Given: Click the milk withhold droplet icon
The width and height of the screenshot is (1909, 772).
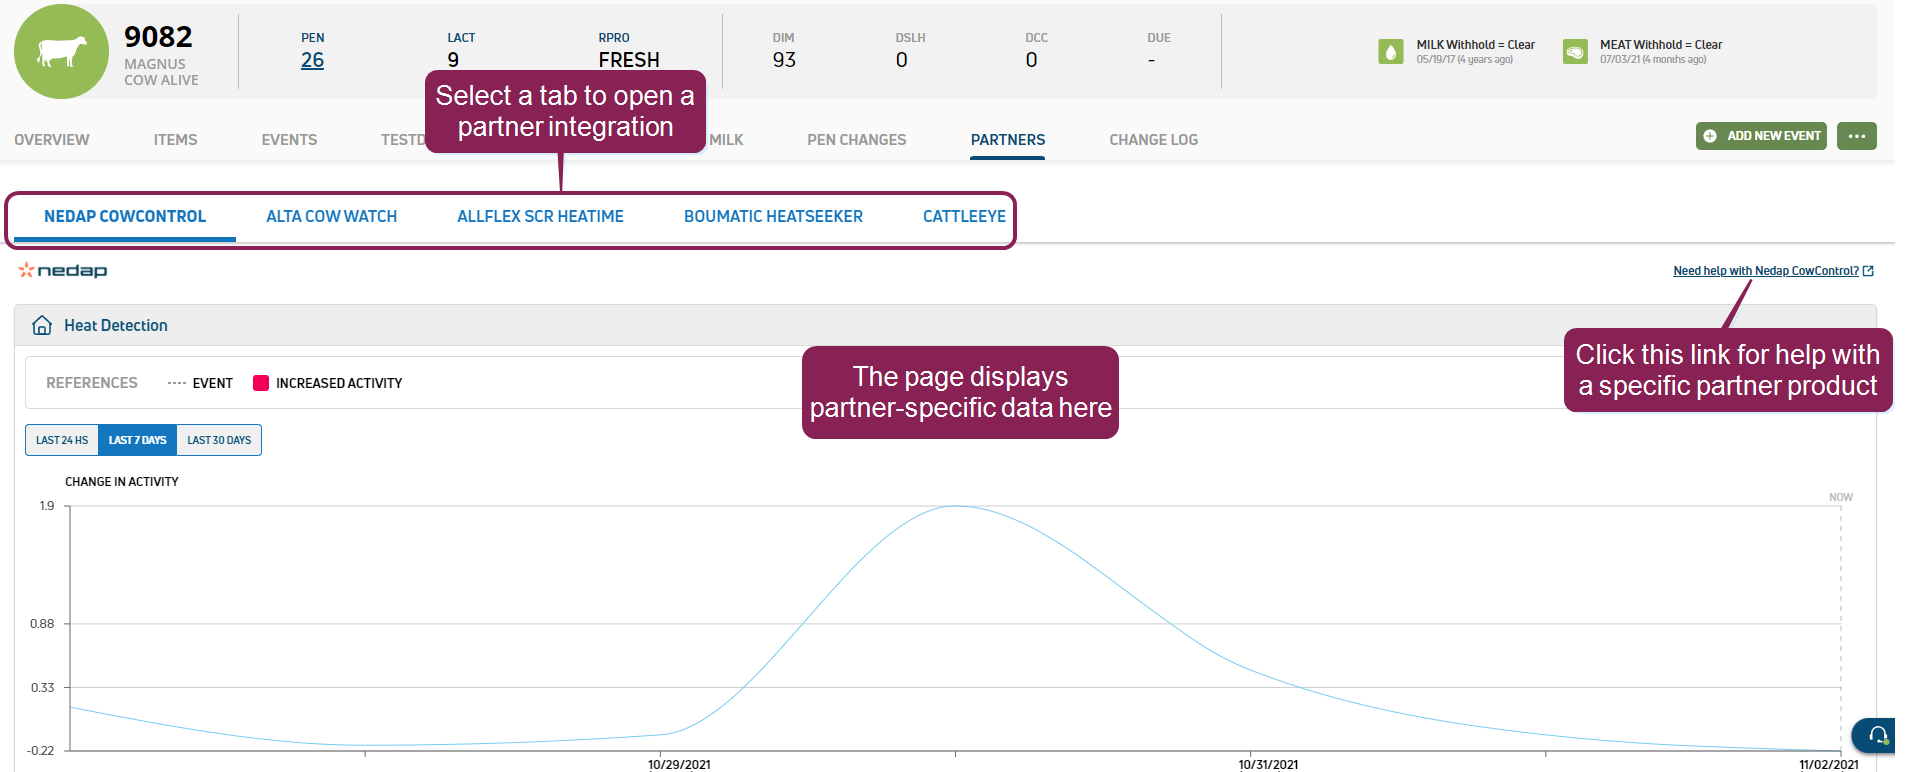Looking at the screenshot, I should coord(1390,52).
